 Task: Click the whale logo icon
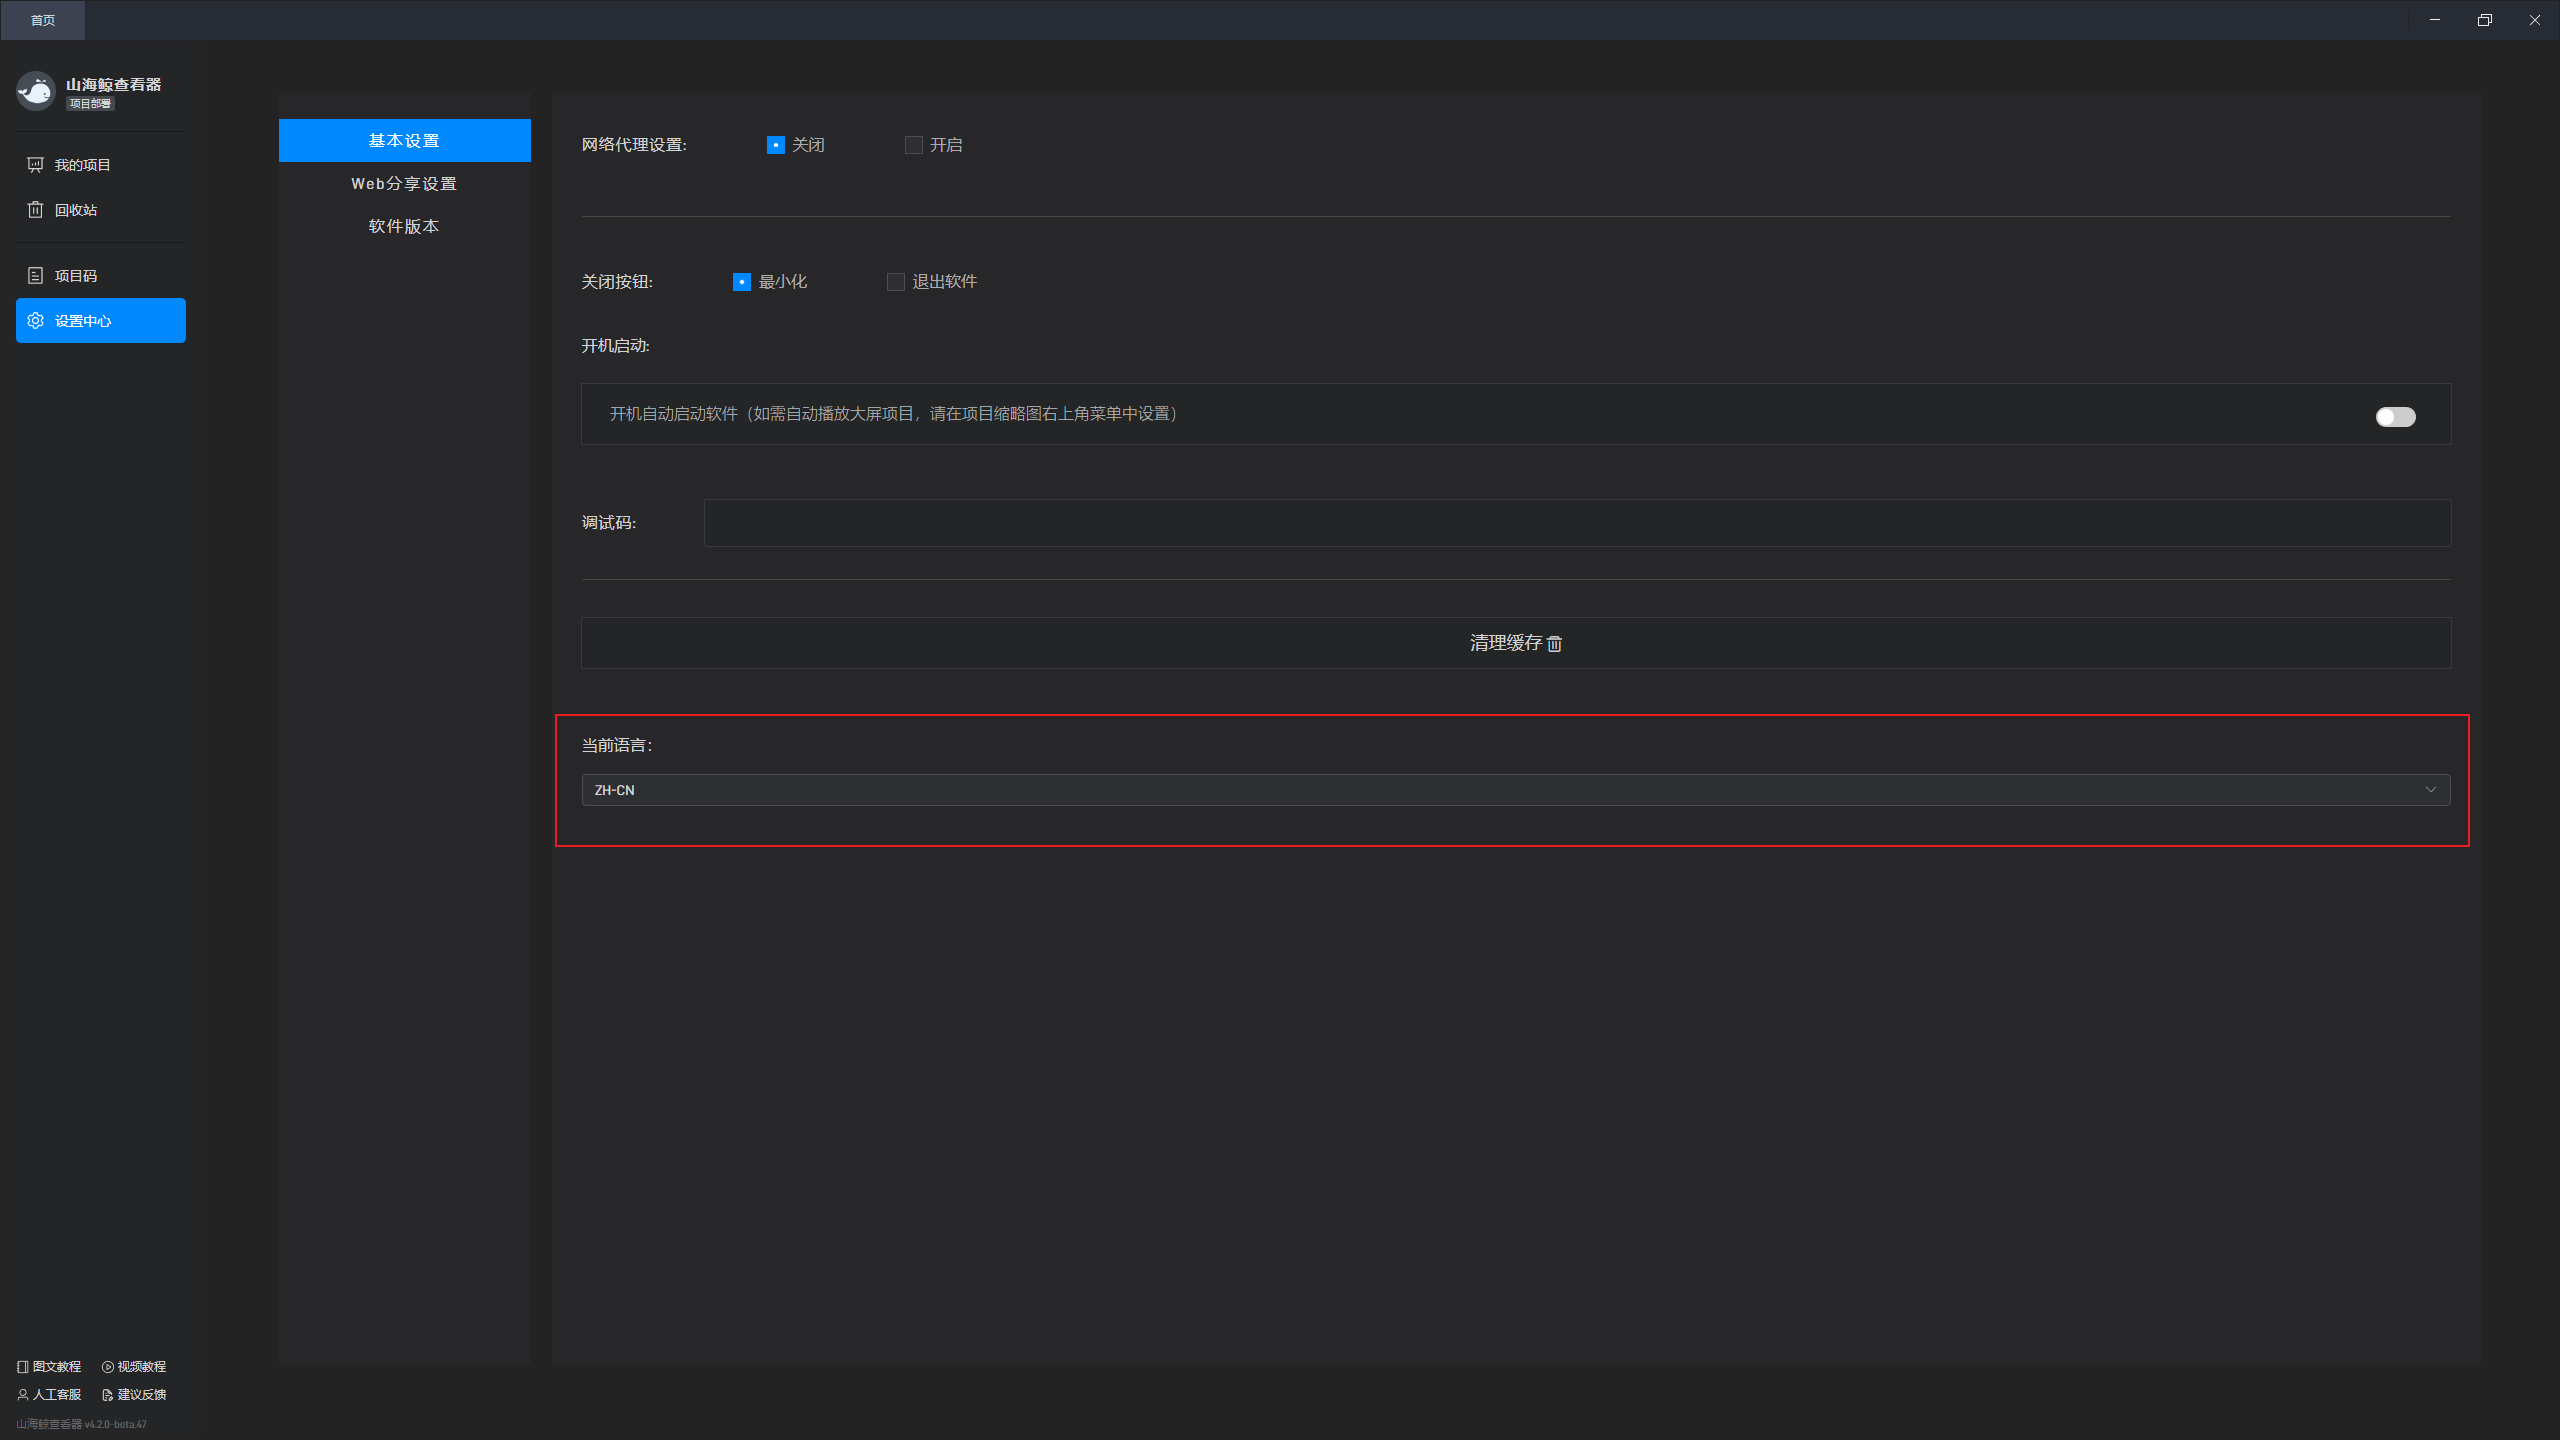tap(36, 91)
